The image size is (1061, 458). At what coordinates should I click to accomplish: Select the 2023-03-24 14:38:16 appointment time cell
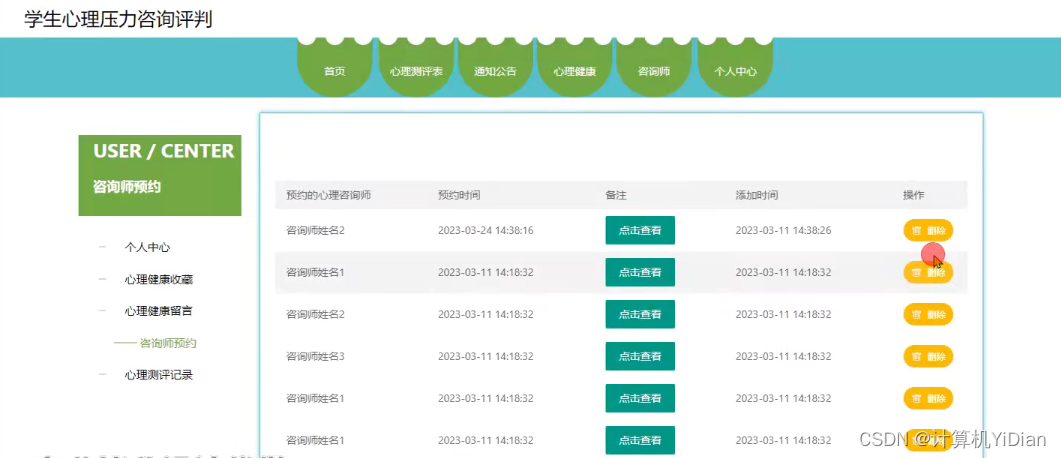[x=485, y=230]
